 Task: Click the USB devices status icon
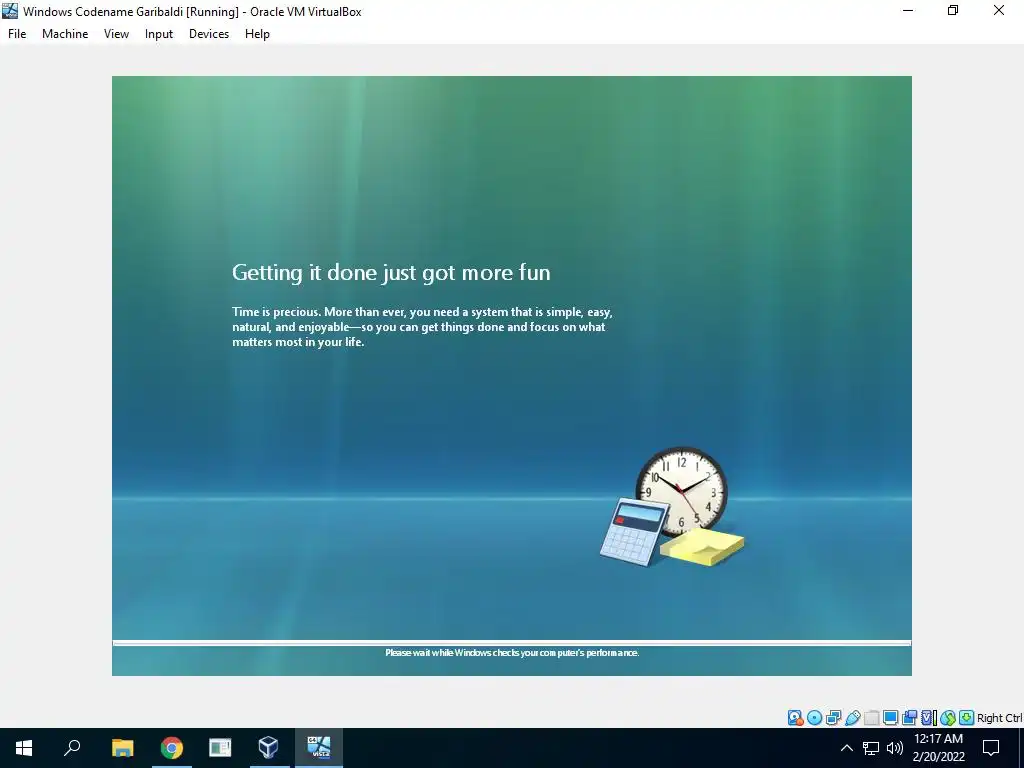[x=852, y=718]
